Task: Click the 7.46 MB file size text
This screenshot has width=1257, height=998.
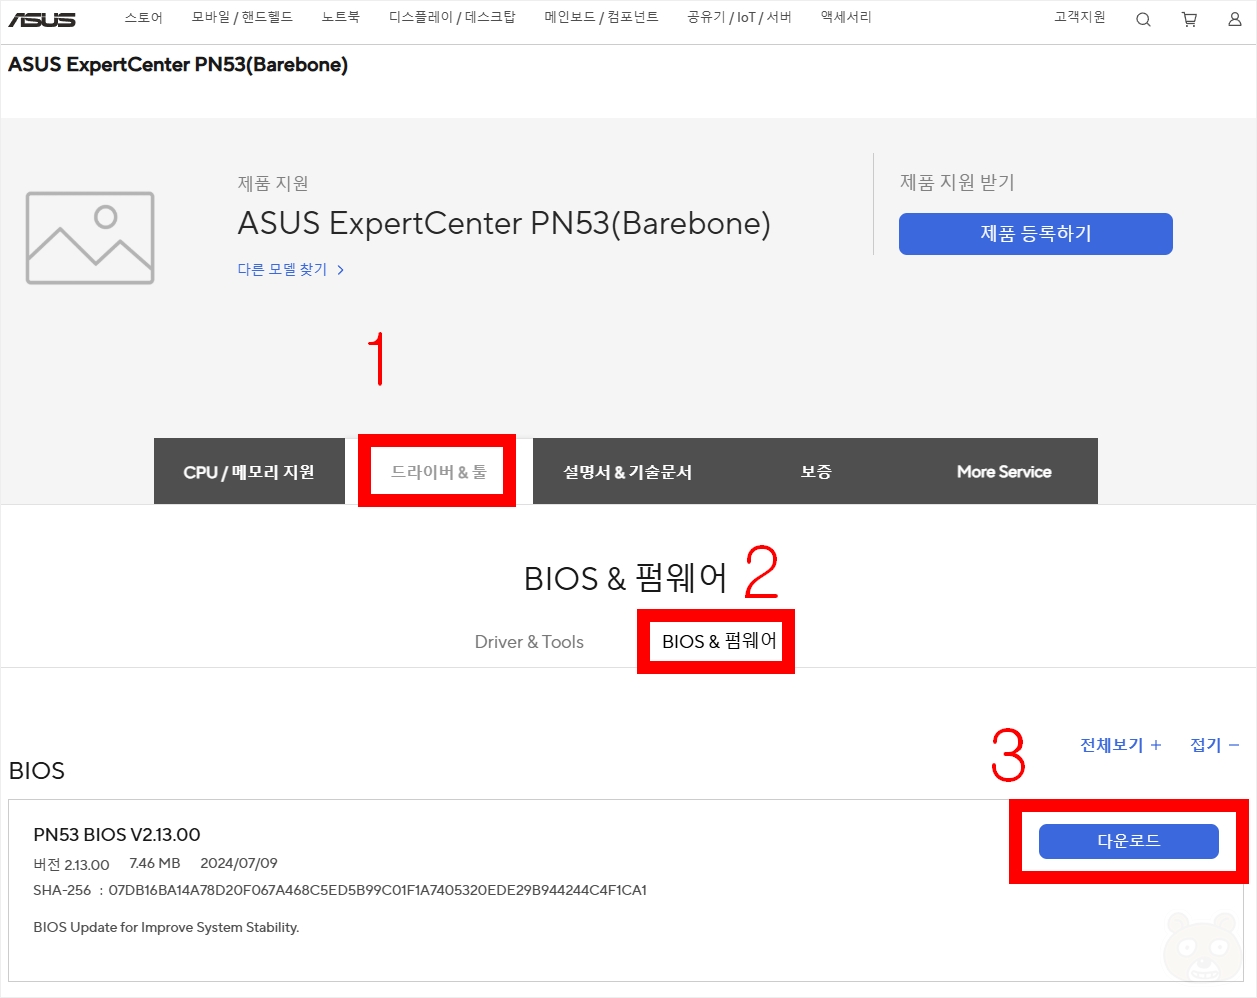Action: click(x=155, y=863)
